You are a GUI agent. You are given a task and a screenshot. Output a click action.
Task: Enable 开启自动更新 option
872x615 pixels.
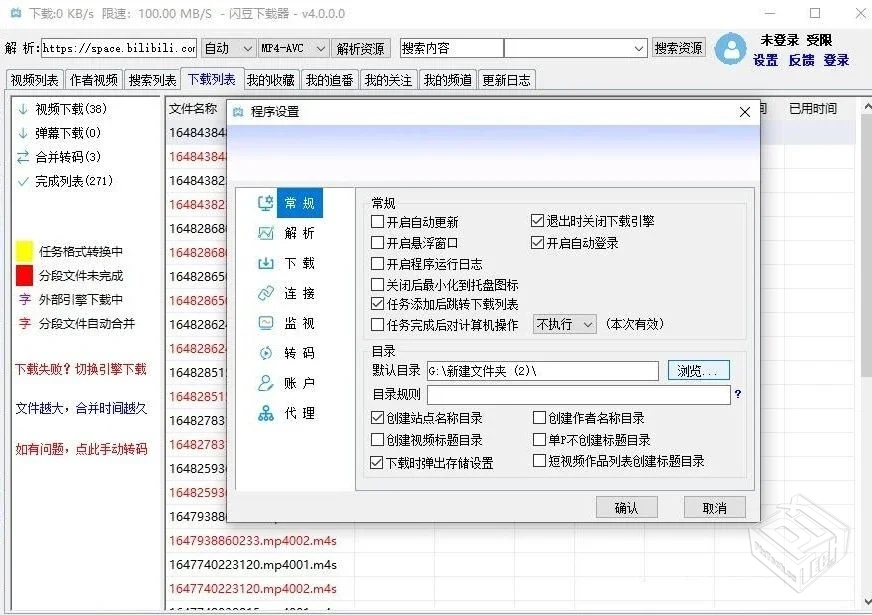point(378,220)
